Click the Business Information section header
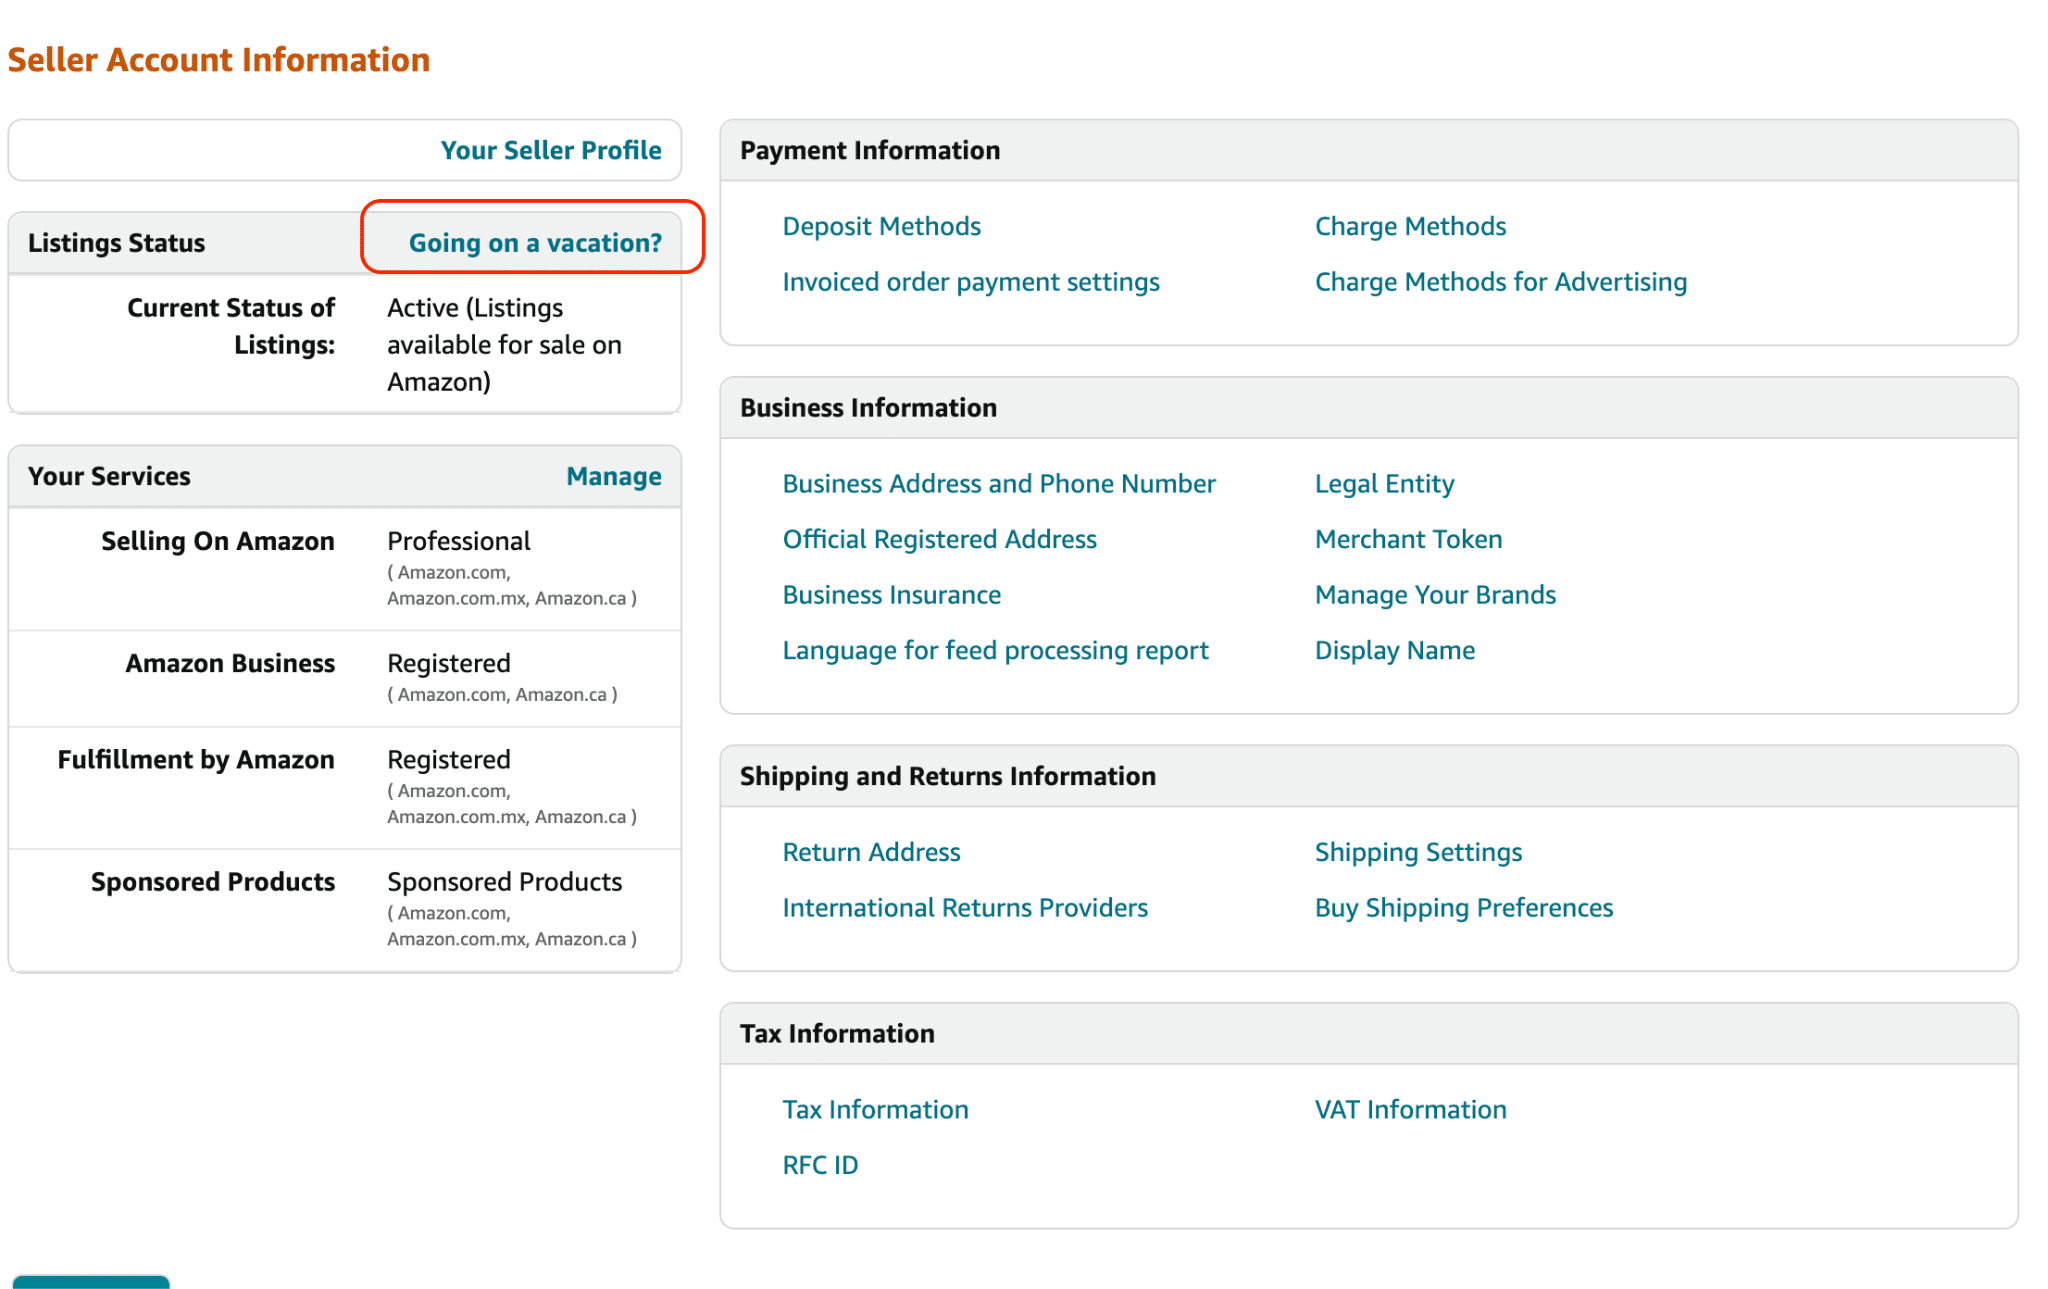2048x1289 pixels. [x=868, y=408]
